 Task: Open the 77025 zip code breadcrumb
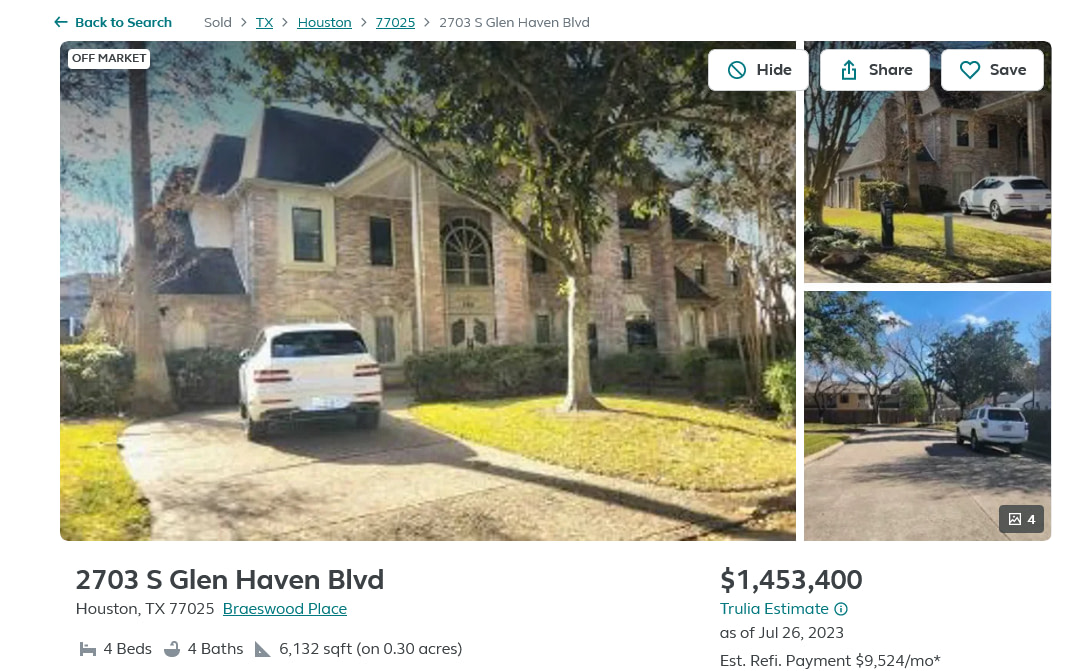click(x=395, y=22)
